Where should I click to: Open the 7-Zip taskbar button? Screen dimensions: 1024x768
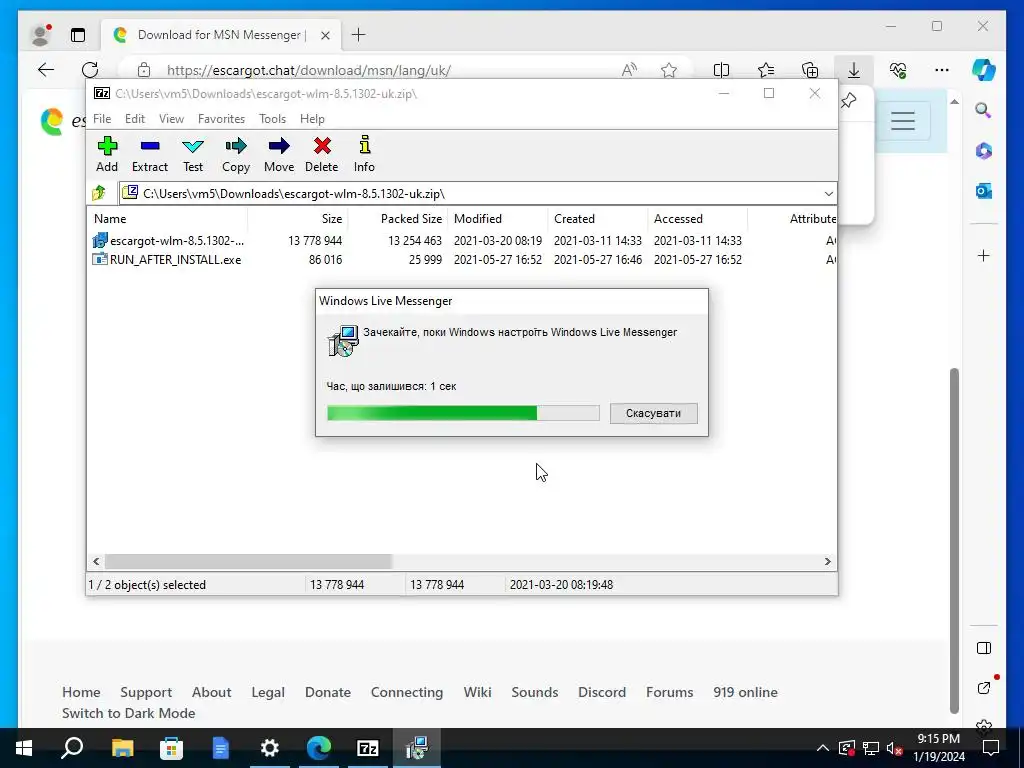[x=368, y=748]
